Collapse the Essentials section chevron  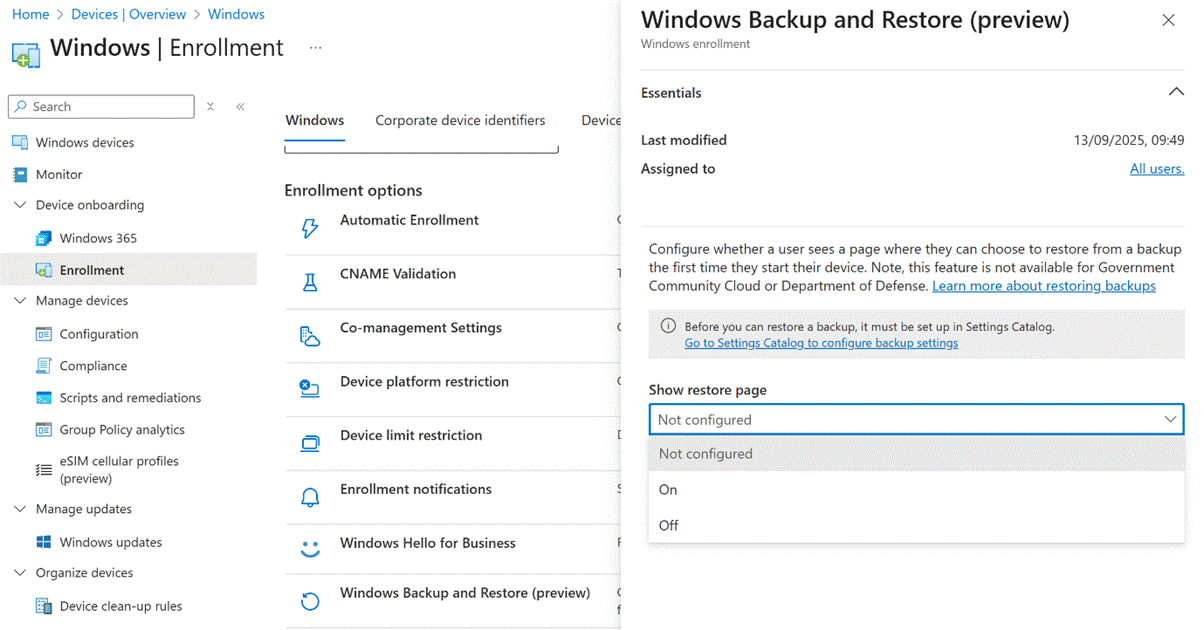1175,92
